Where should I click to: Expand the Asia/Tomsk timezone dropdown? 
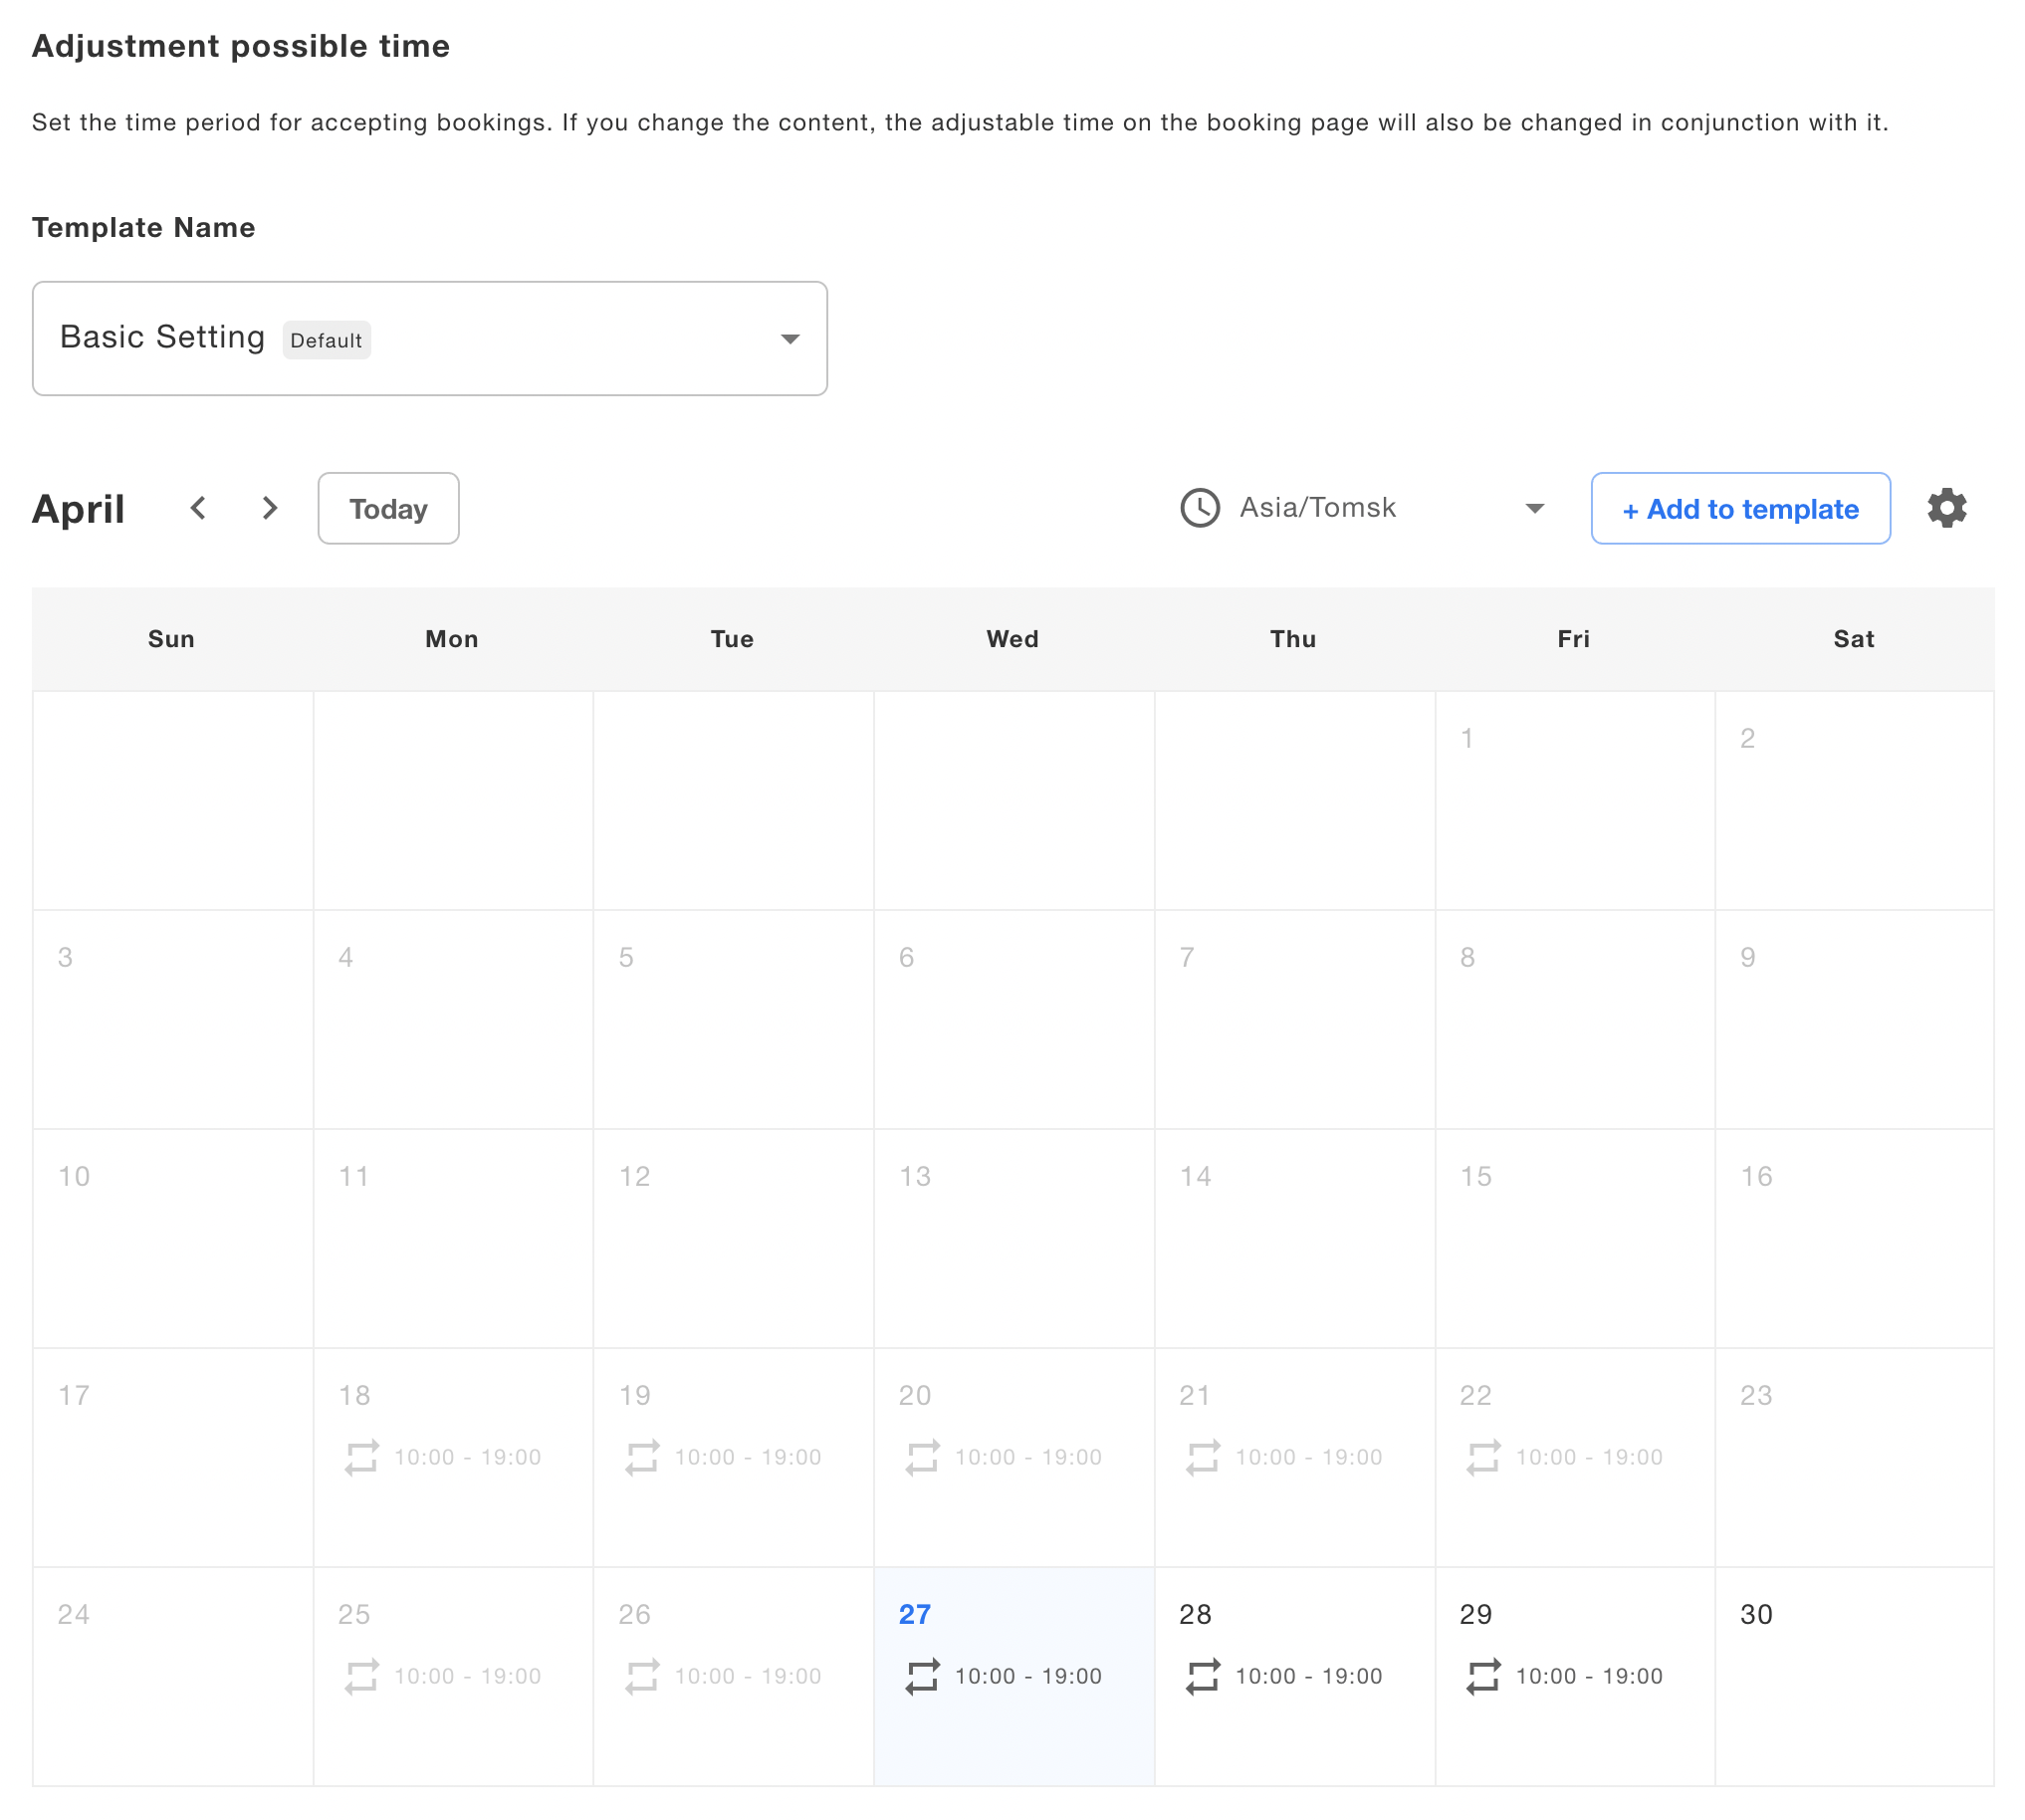click(x=1380, y=508)
